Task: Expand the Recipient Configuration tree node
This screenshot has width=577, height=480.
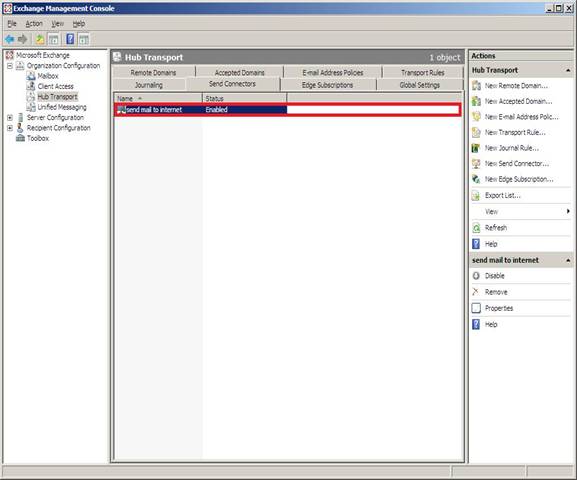Action: (x=10, y=128)
